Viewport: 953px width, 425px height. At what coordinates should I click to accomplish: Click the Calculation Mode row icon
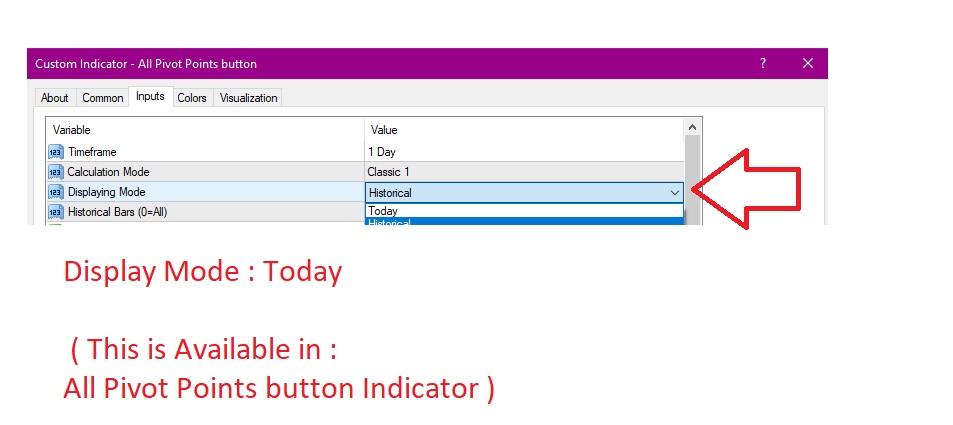point(56,172)
